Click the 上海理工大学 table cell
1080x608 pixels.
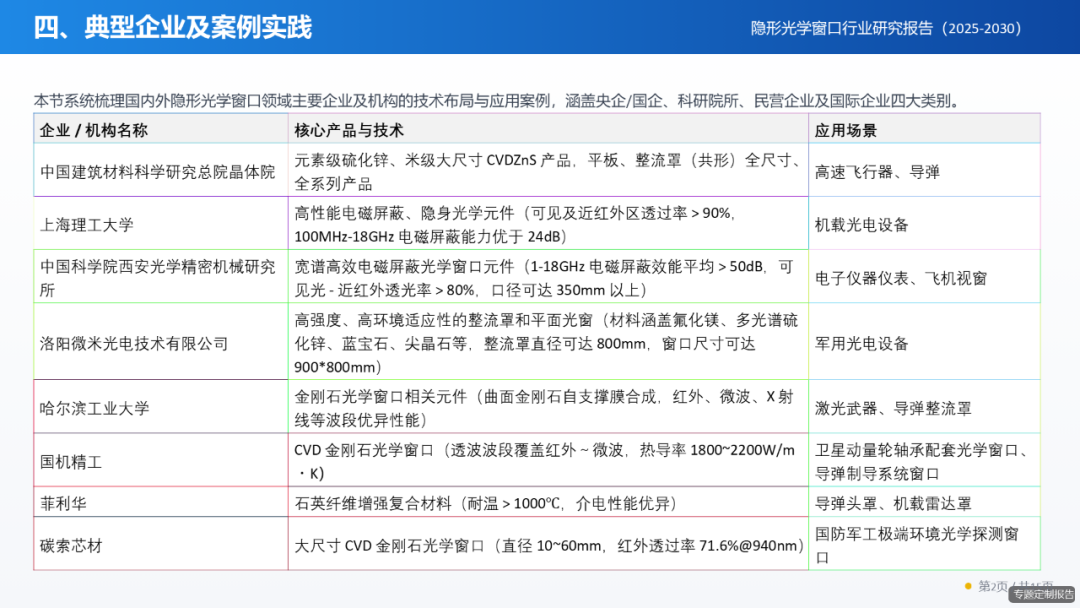pyautogui.click(x=90, y=226)
